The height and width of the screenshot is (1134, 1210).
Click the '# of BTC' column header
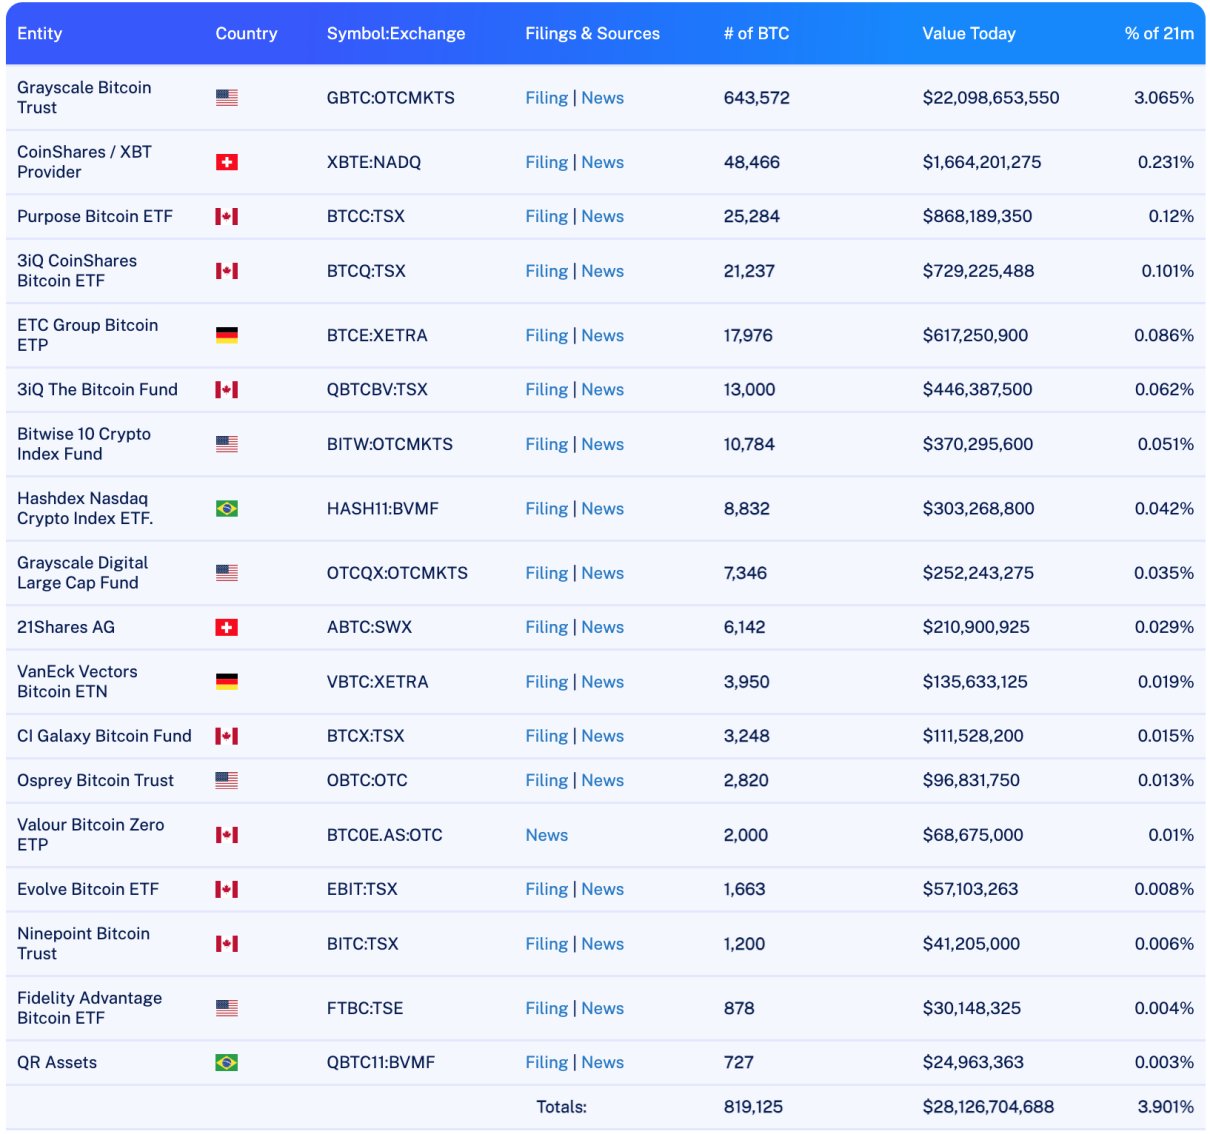point(756,34)
